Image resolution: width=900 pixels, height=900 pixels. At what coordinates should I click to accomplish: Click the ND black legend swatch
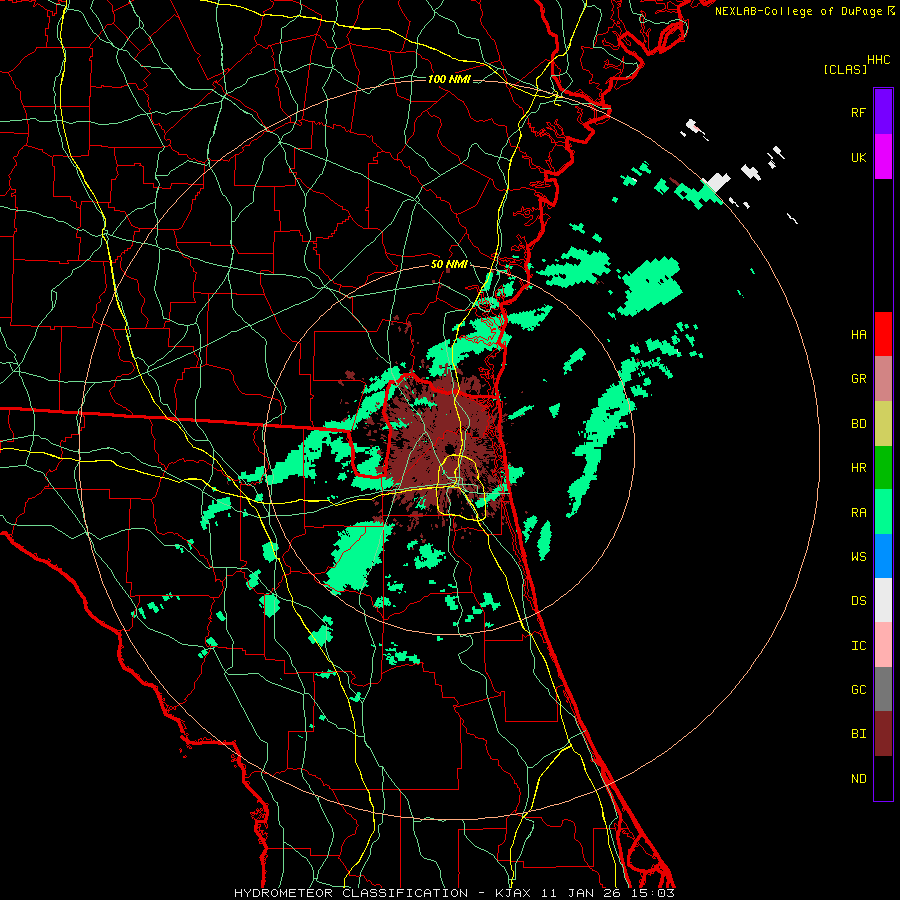pos(883,778)
